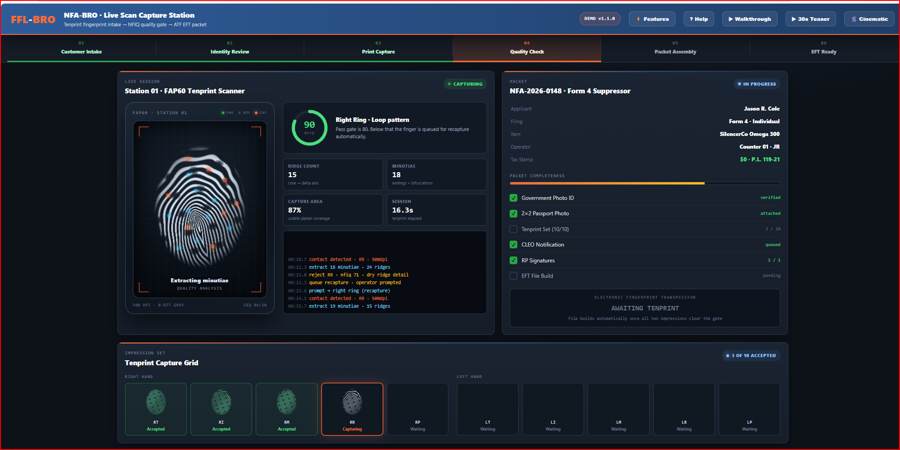Click item value 'SilencerCo Omega 300'
The height and width of the screenshot is (450, 900).
[x=750, y=134]
